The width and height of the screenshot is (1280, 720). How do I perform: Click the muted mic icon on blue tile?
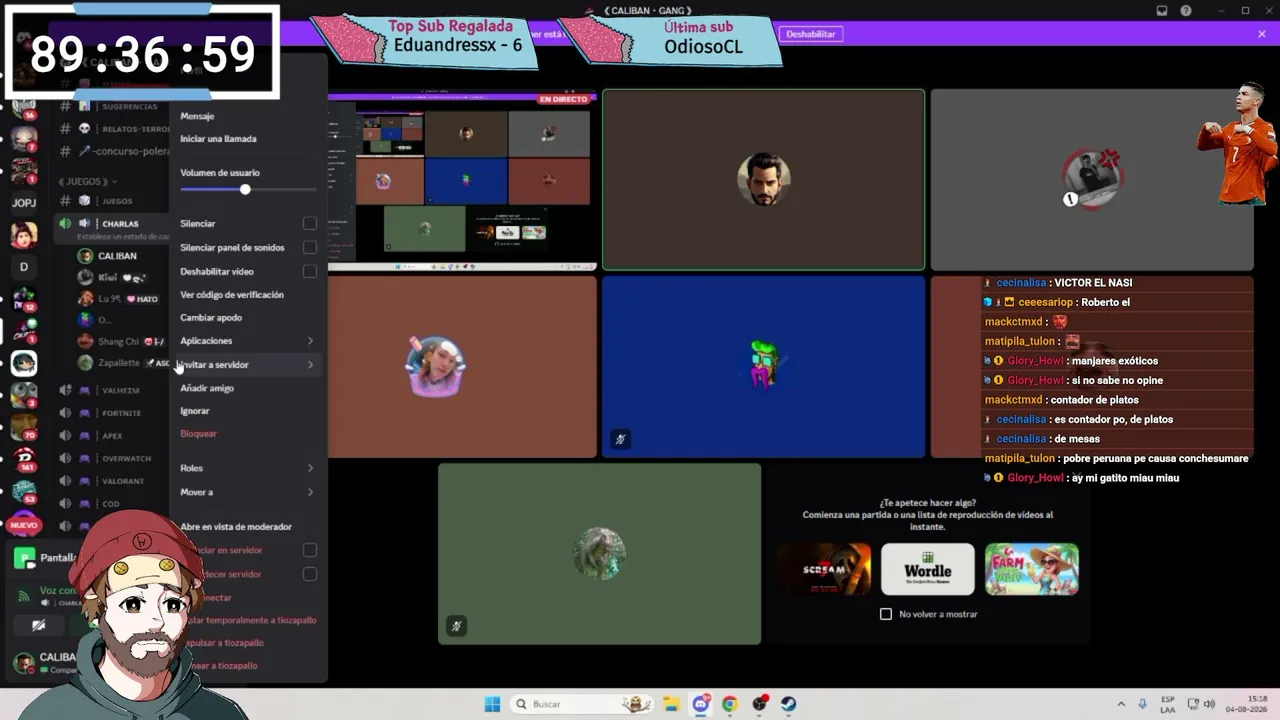tap(621, 439)
